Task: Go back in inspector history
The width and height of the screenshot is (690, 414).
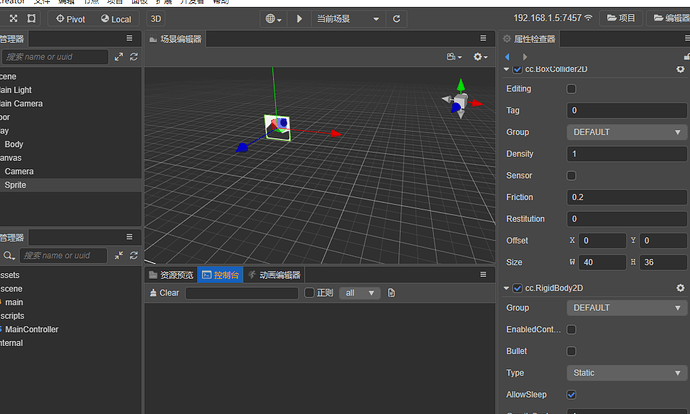Action: (x=507, y=57)
